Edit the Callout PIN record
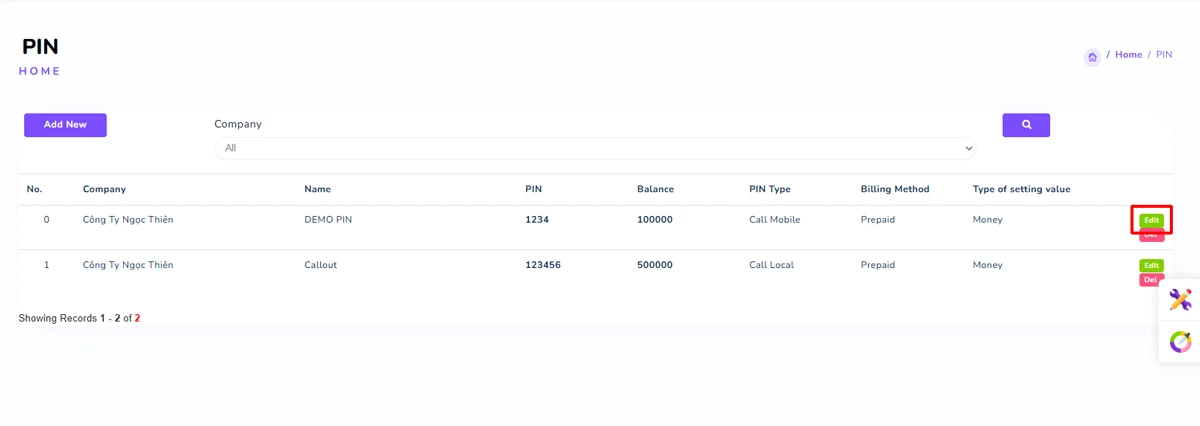This screenshot has height=426, width=1200. click(x=1151, y=266)
